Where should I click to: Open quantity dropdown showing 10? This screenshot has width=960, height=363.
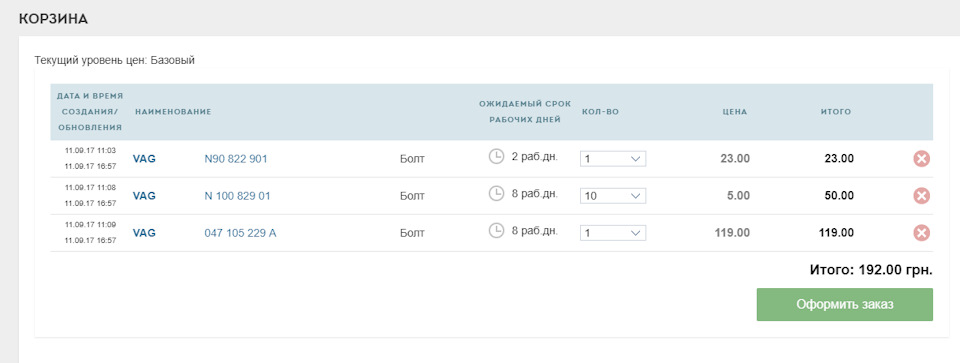pyautogui.click(x=613, y=196)
